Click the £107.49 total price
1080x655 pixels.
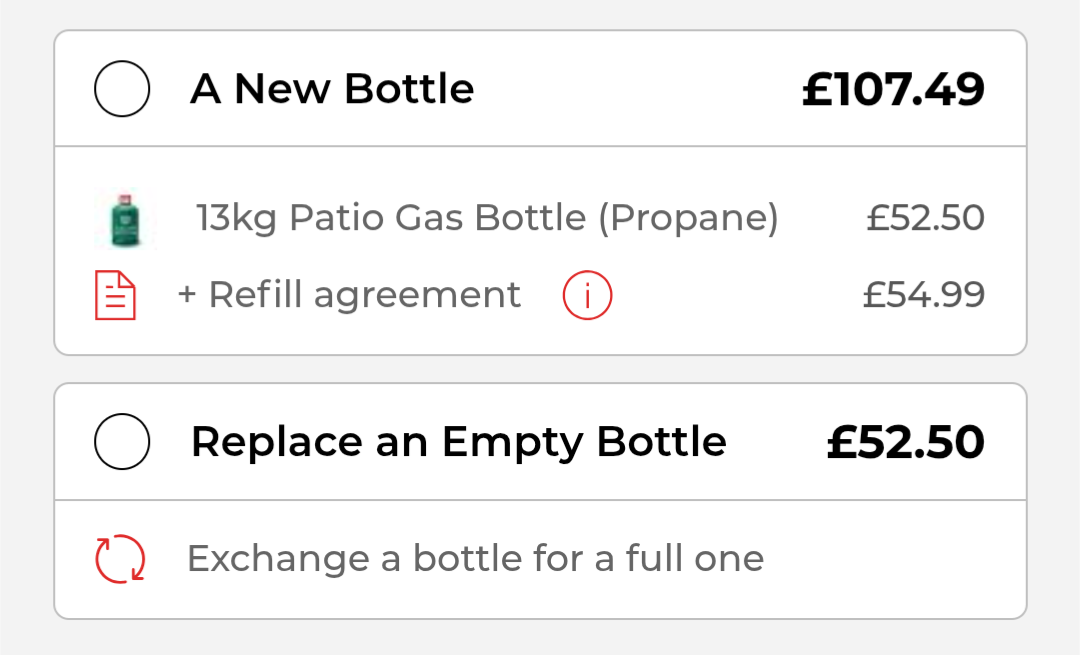click(x=893, y=90)
